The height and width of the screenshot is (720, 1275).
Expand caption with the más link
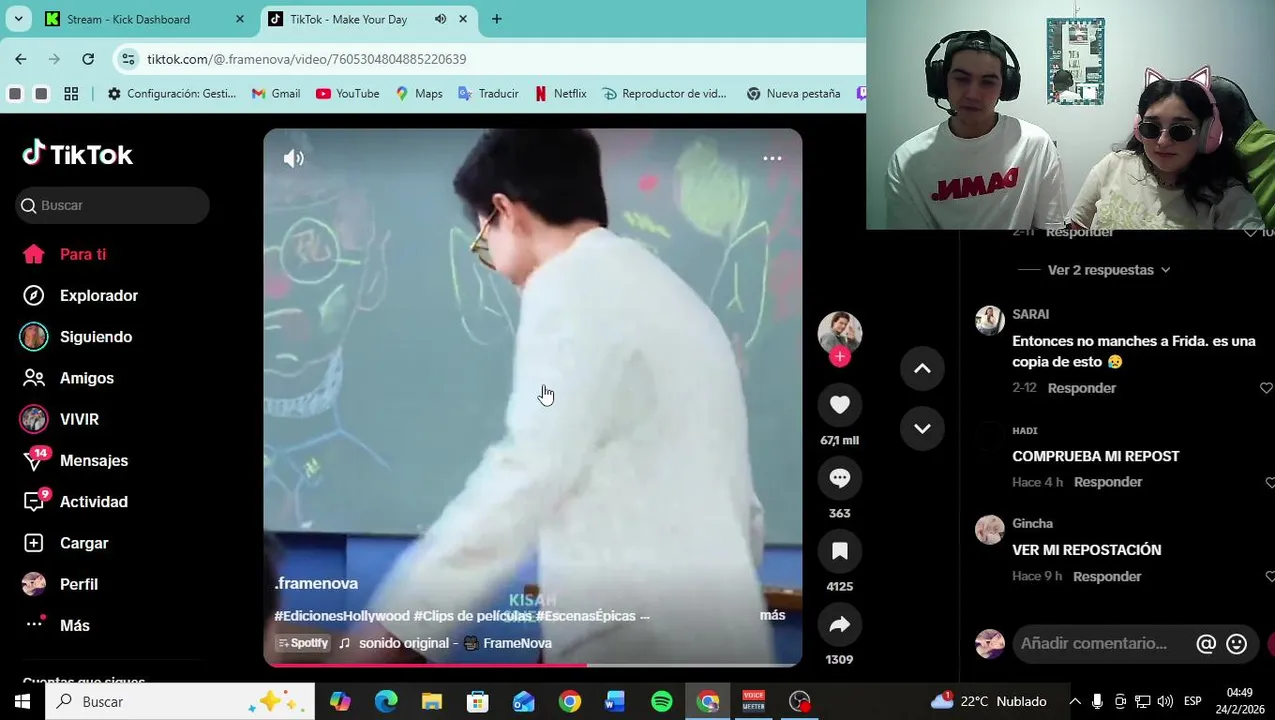[x=772, y=615]
